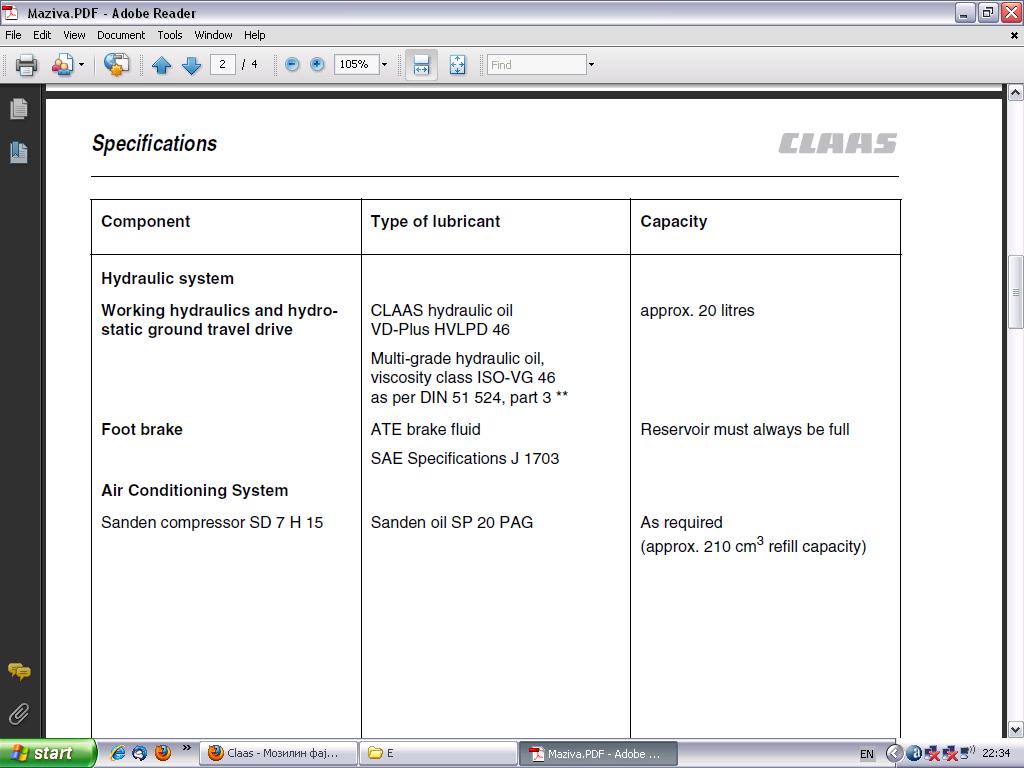The image size is (1024, 768).
Task: Launch the second Quick Launch browser icon
Action: 140,753
